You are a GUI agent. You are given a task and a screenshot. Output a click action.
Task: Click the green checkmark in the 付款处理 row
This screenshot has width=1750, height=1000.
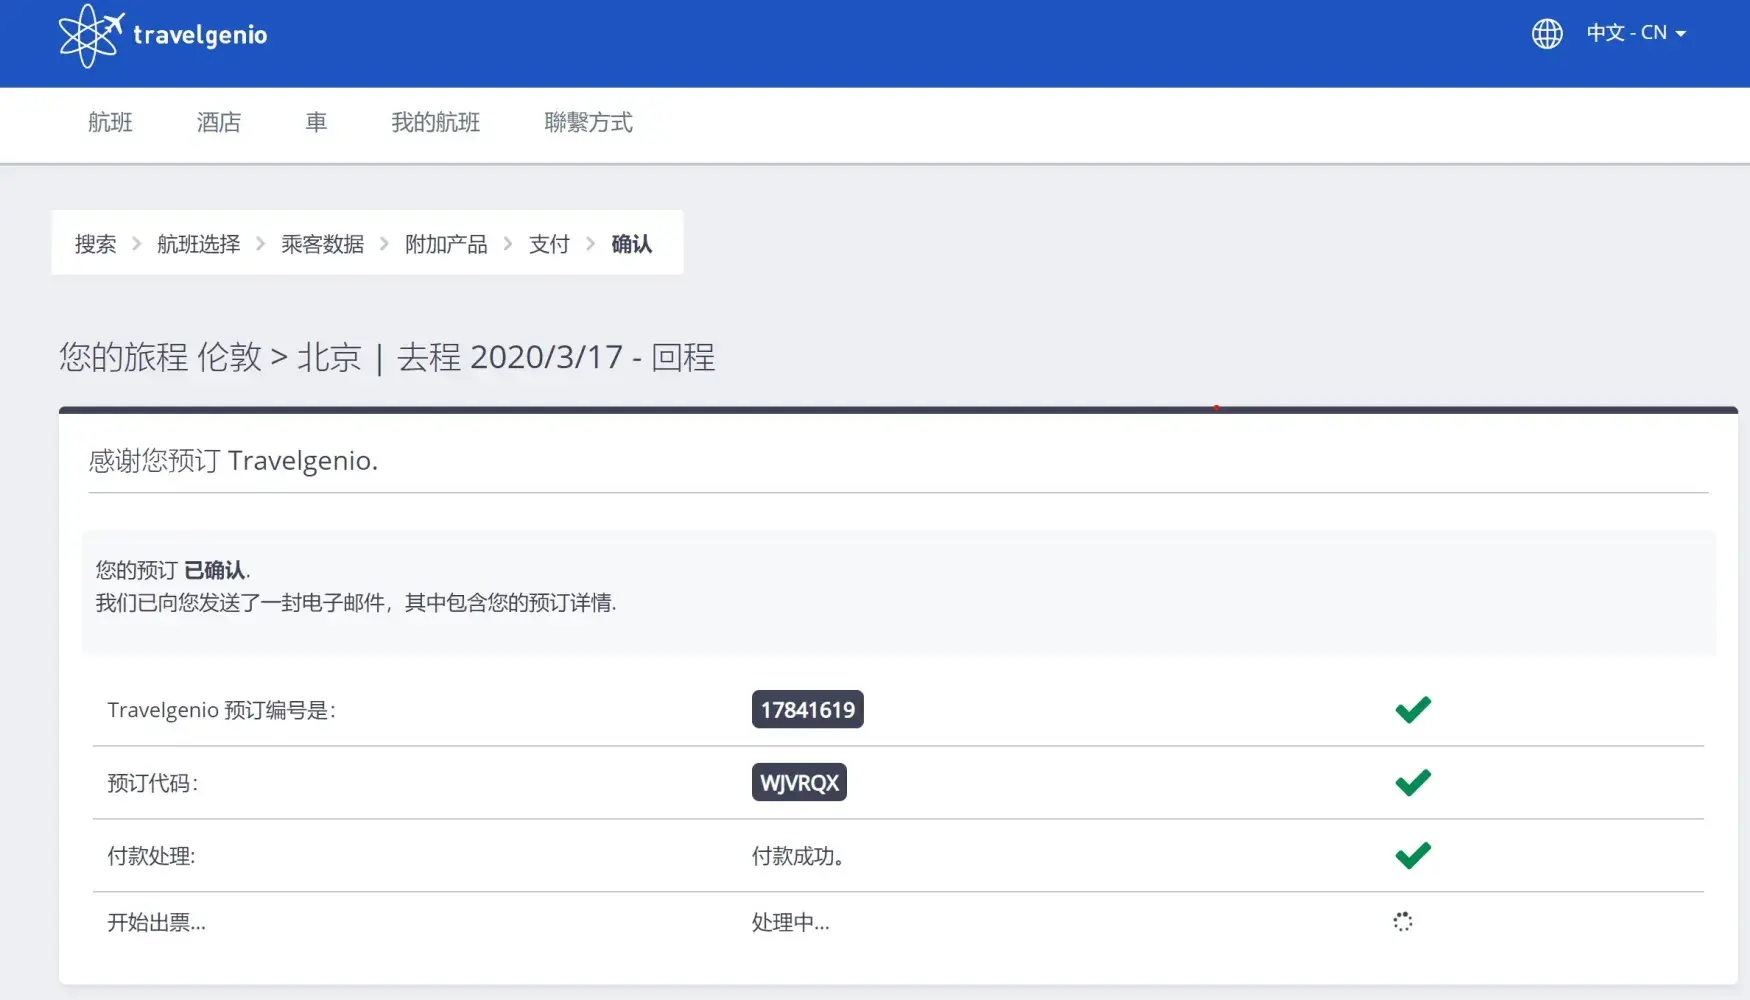(x=1413, y=855)
